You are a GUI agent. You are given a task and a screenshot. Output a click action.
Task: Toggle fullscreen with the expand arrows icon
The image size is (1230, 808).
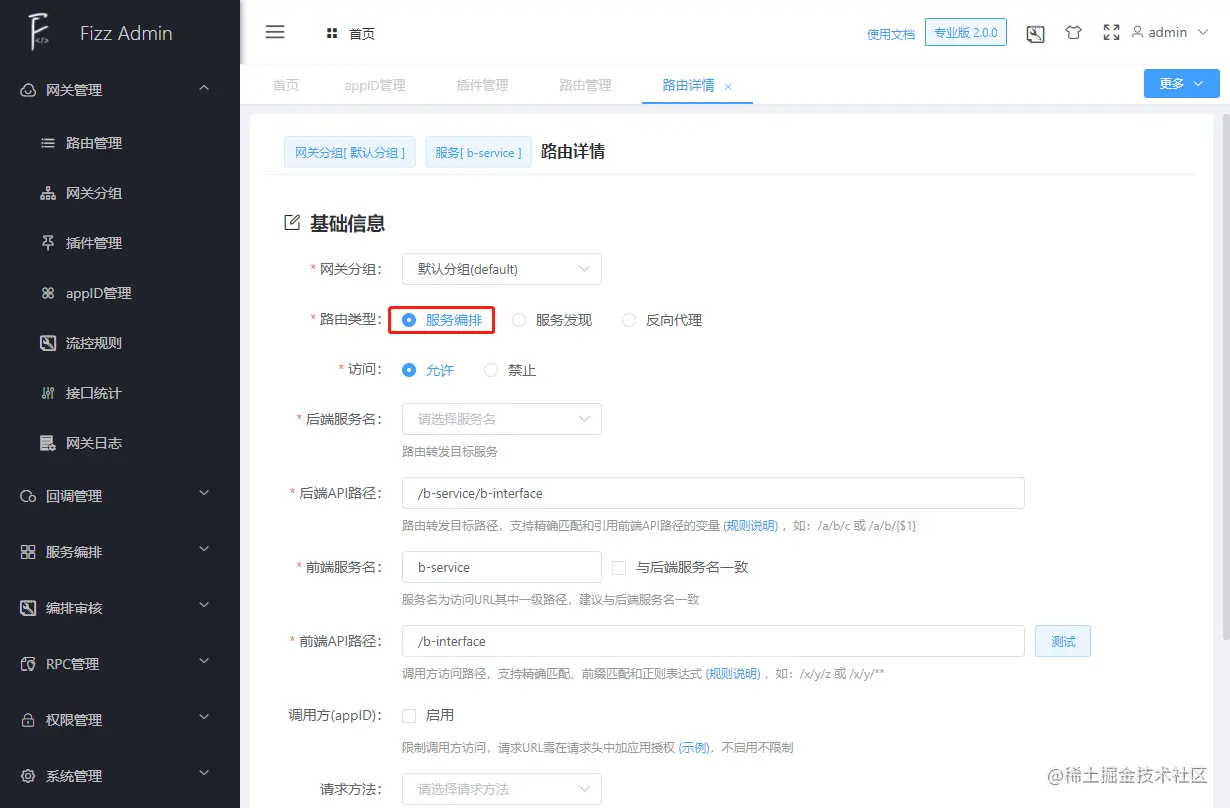[1111, 32]
